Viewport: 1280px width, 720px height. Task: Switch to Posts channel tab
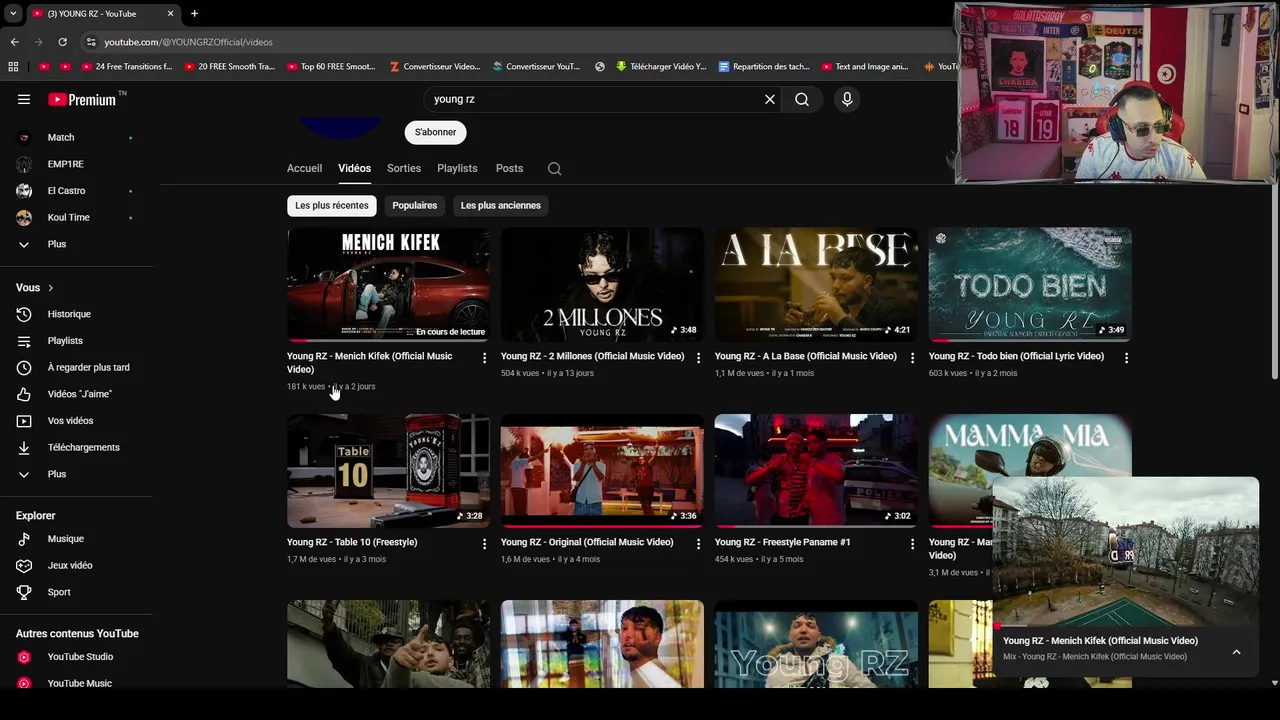point(509,169)
